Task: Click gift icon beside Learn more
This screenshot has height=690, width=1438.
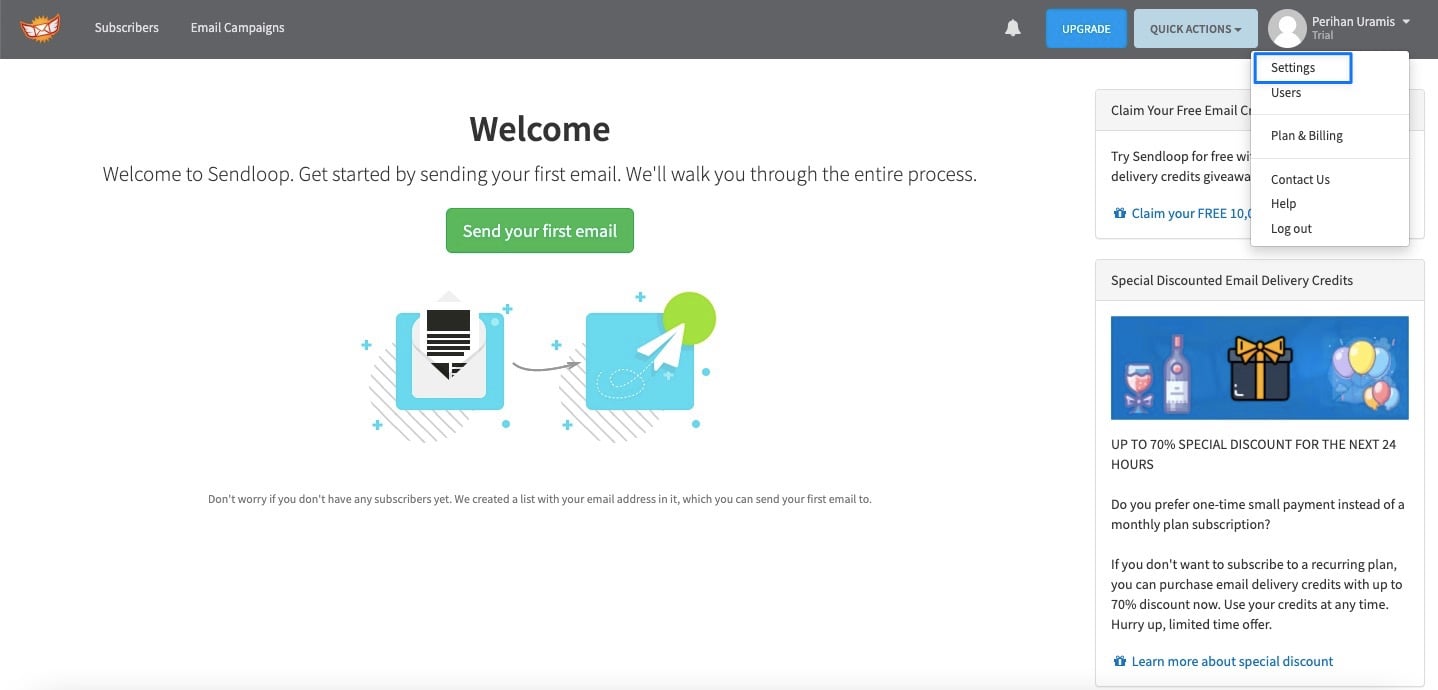Action: pos(1119,661)
